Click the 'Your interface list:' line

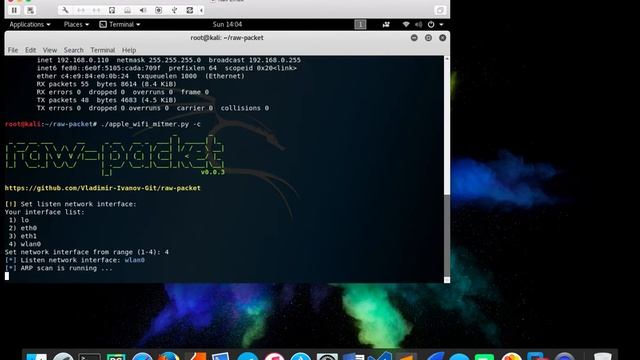[44, 212]
